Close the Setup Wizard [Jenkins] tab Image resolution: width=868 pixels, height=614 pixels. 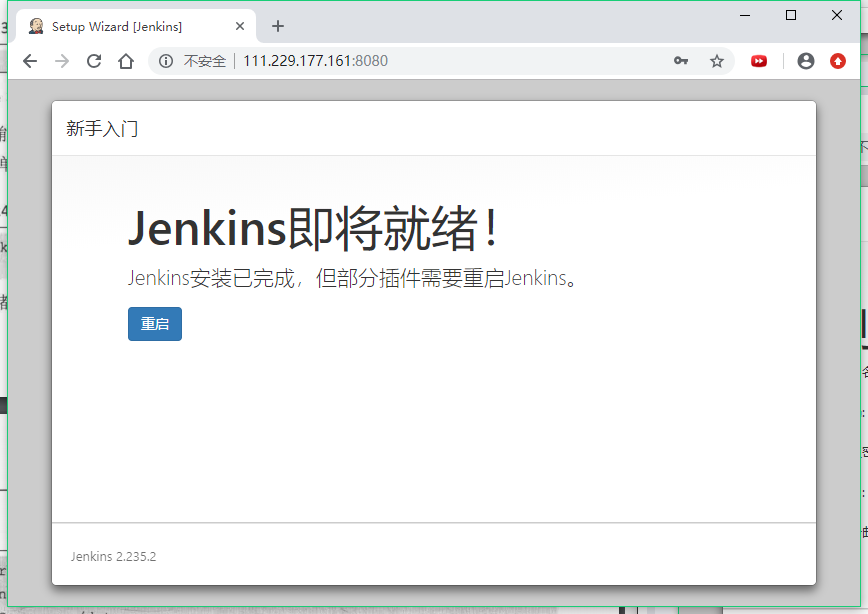tap(240, 26)
